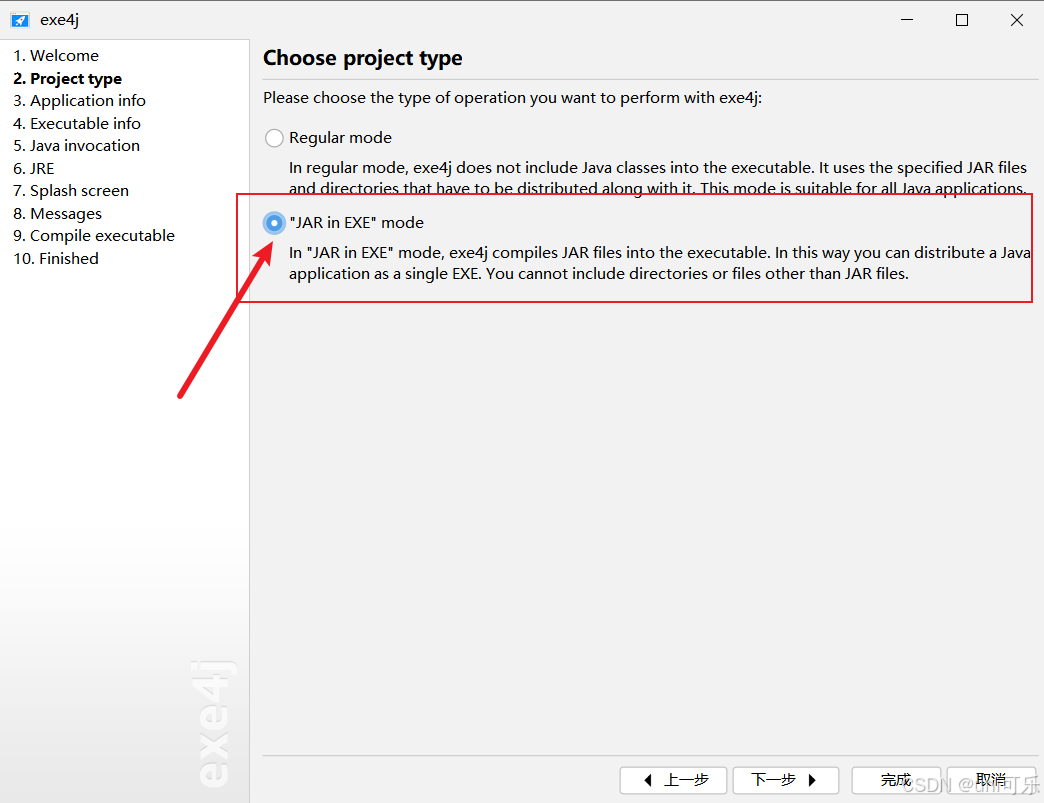Image resolution: width=1044 pixels, height=803 pixels.
Task: Click the 下一步 (next) button
Action: (x=786, y=780)
